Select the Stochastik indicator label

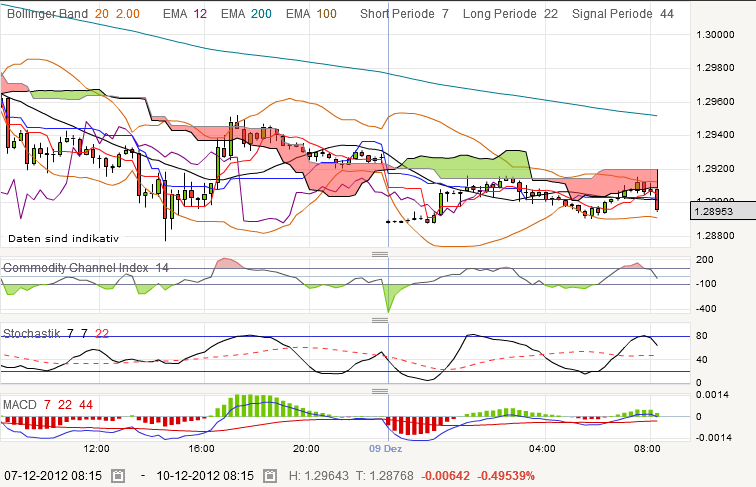(31, 333)
